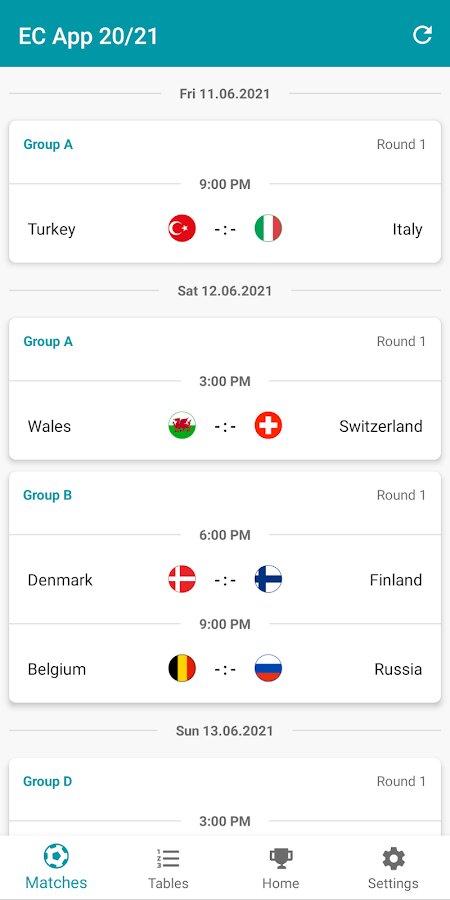
Task: Tap Group A on Turkey–Italy card
Action: [48, 144]
